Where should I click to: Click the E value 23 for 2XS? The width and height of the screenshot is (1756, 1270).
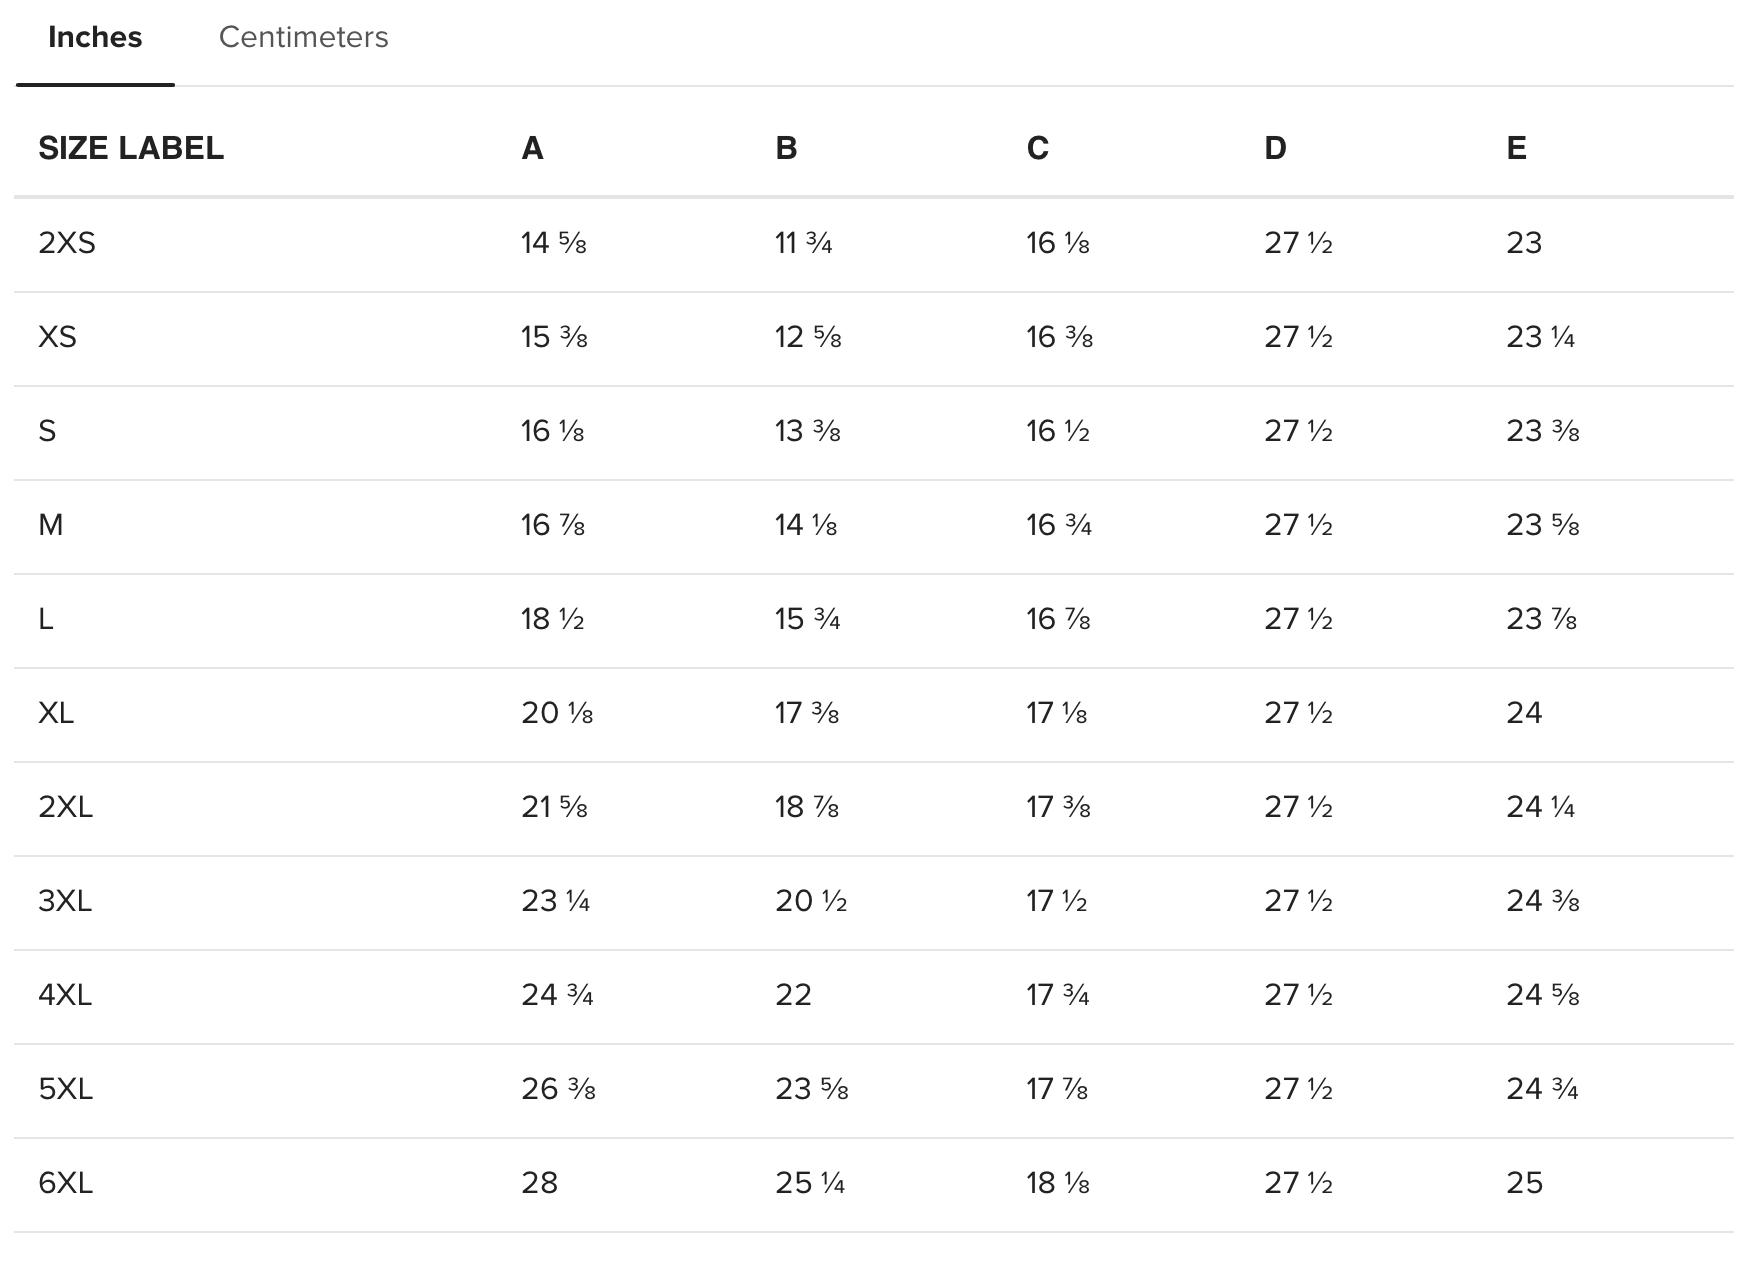[x=1524, y=243]
